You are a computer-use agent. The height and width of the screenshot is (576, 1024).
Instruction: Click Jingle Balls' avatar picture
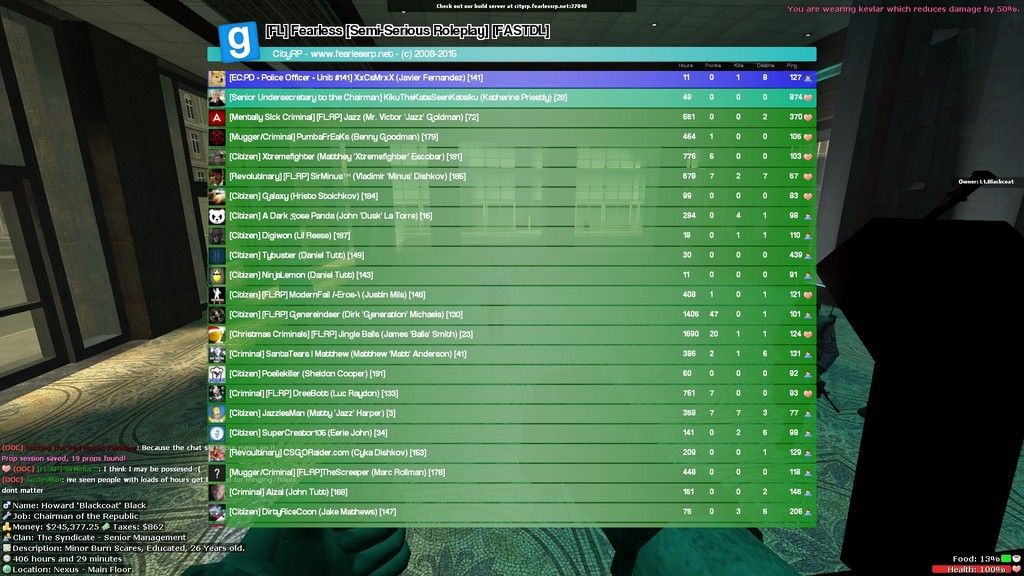click(x=217, y=334)
